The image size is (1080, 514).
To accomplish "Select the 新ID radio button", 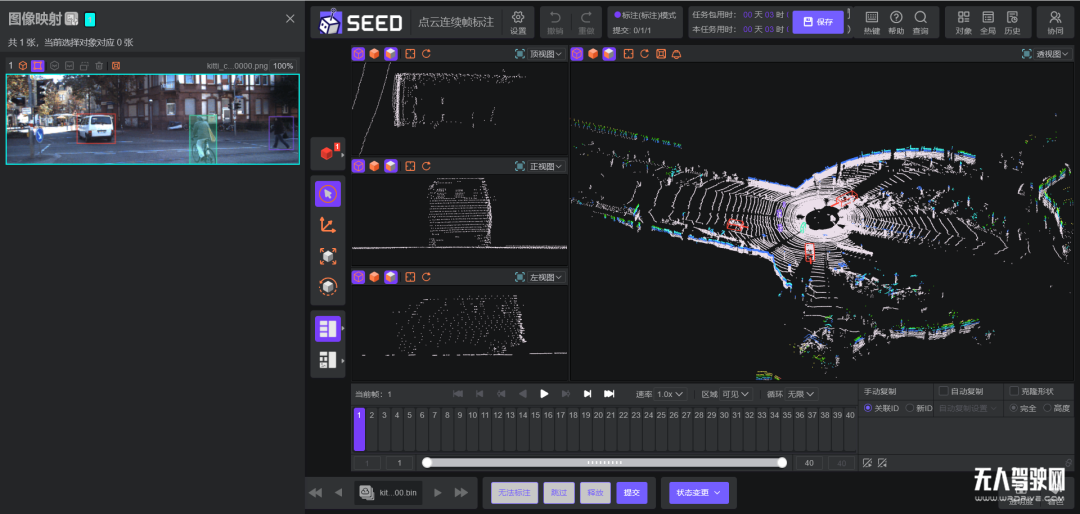I will pos(910,408).
